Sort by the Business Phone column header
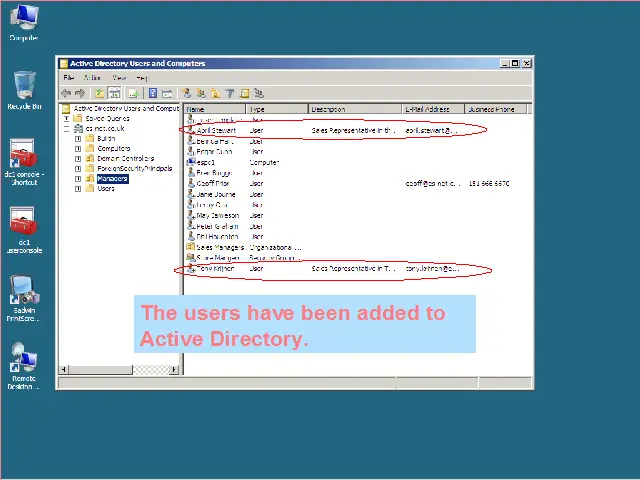 [x=496, y=109]
